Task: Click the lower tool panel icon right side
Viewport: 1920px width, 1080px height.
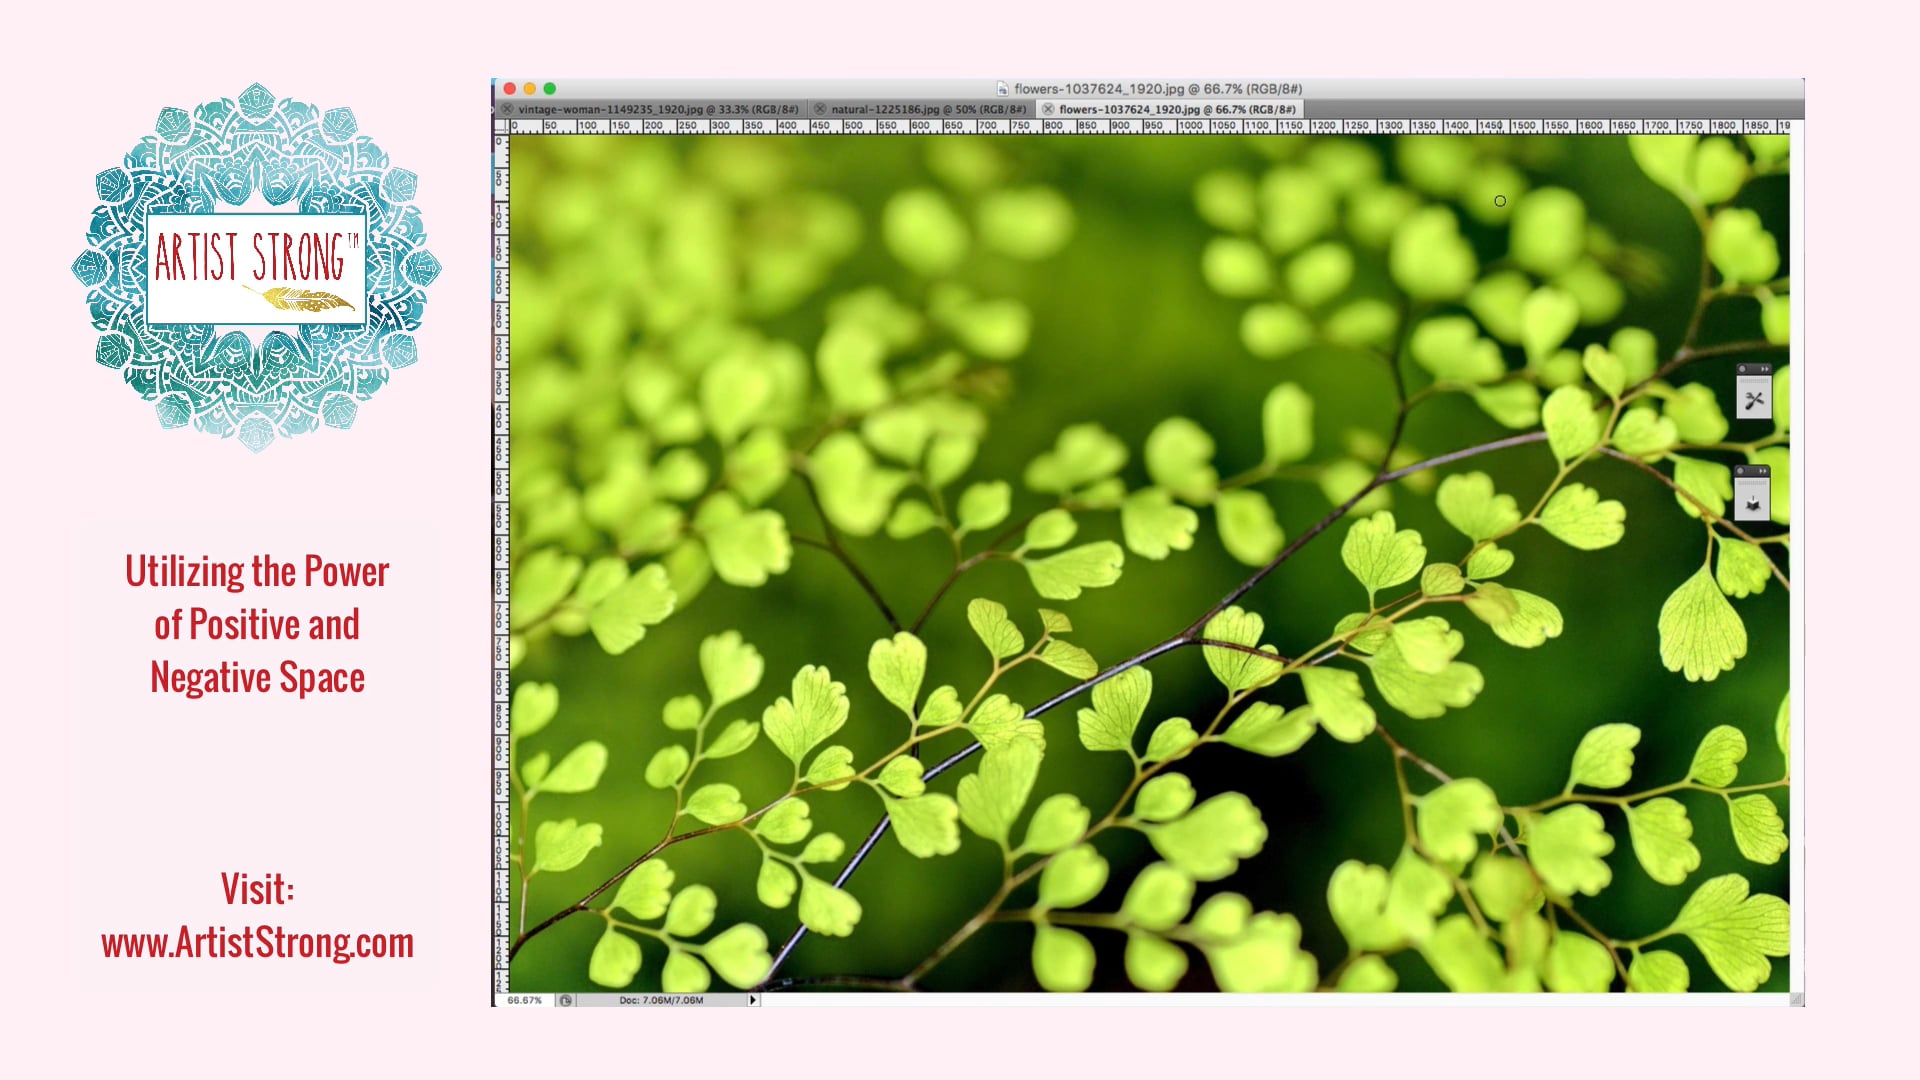Action: tap(1751, 501)
